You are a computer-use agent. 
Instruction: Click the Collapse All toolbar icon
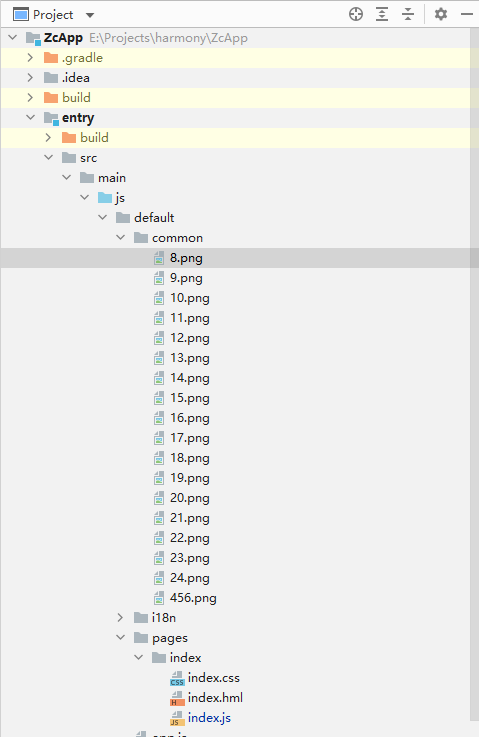coord(408,14)
